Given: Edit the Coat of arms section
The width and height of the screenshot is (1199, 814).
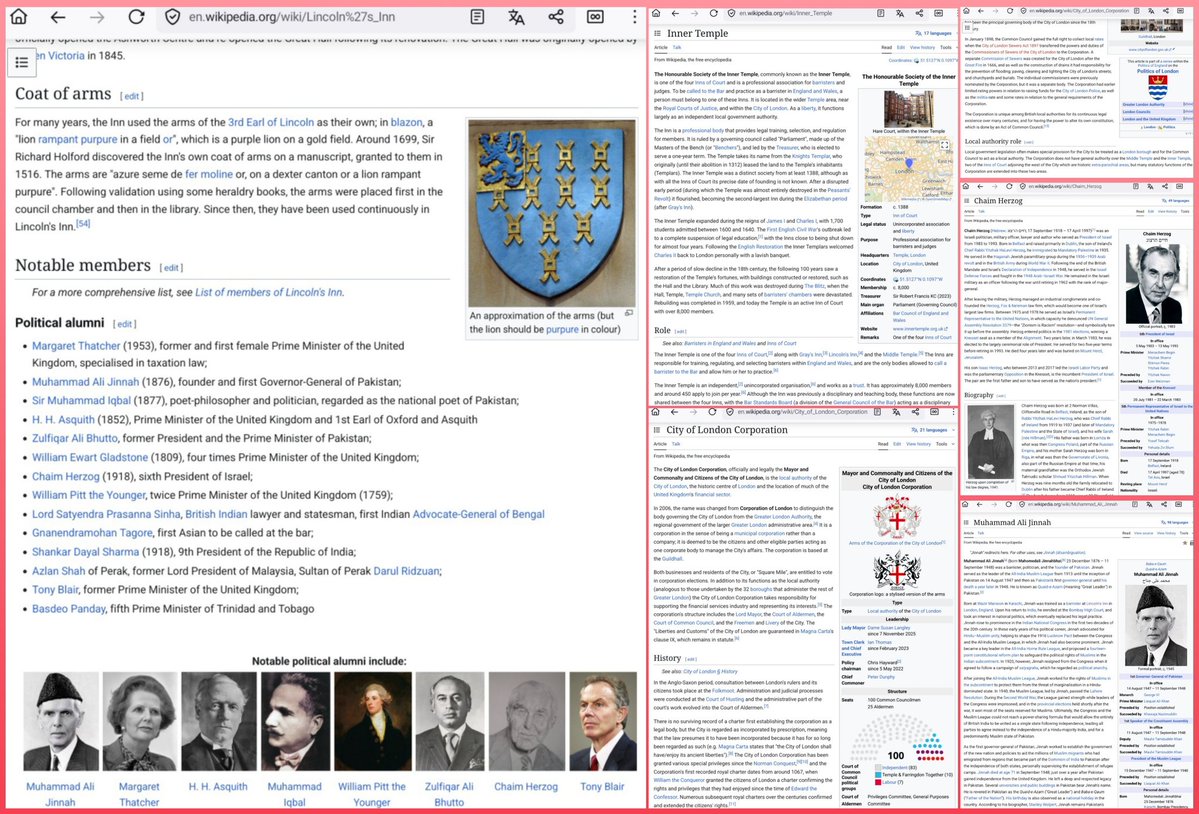Looking at the screenshot, I should pos(132,96).
